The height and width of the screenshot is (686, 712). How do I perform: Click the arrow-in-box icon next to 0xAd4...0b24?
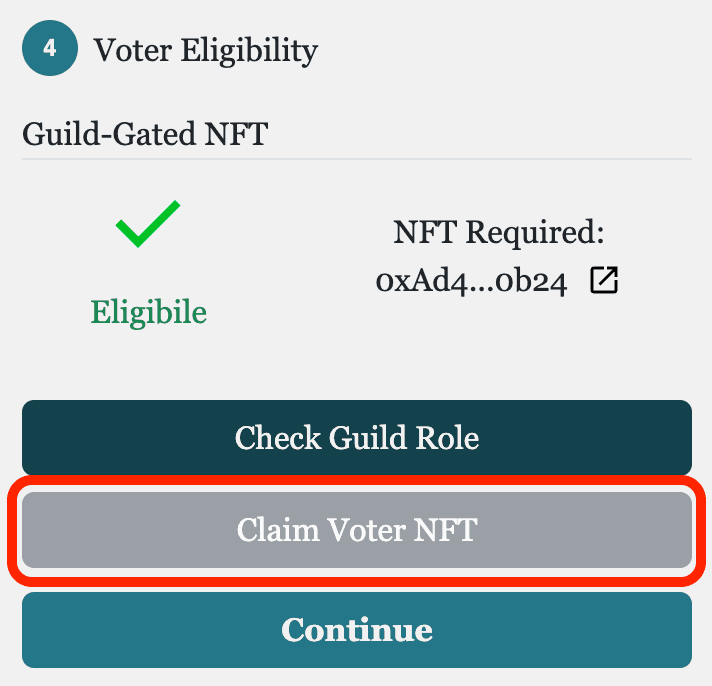(x=604, y=280)
